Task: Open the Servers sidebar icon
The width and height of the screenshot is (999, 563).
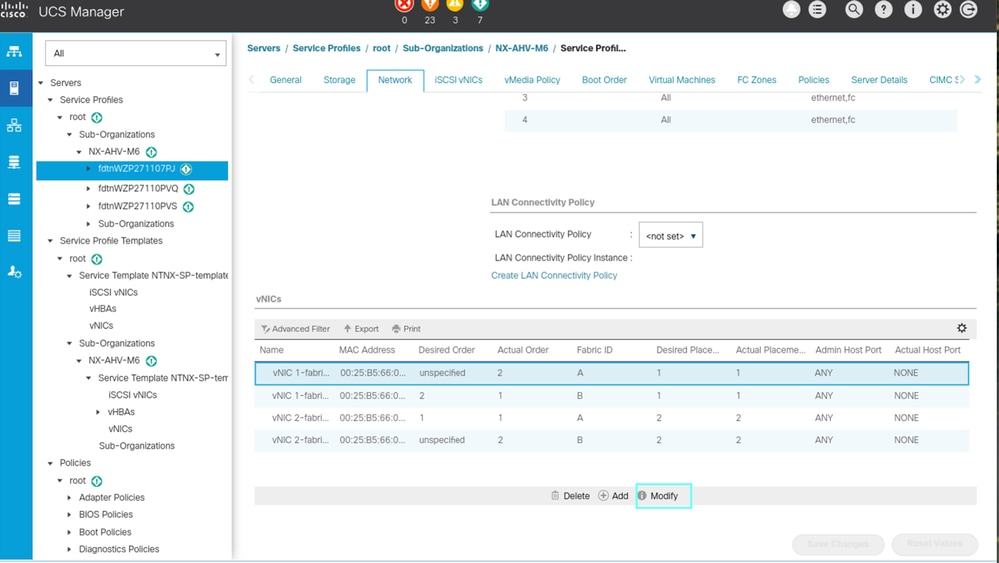Action: [14, 88]
